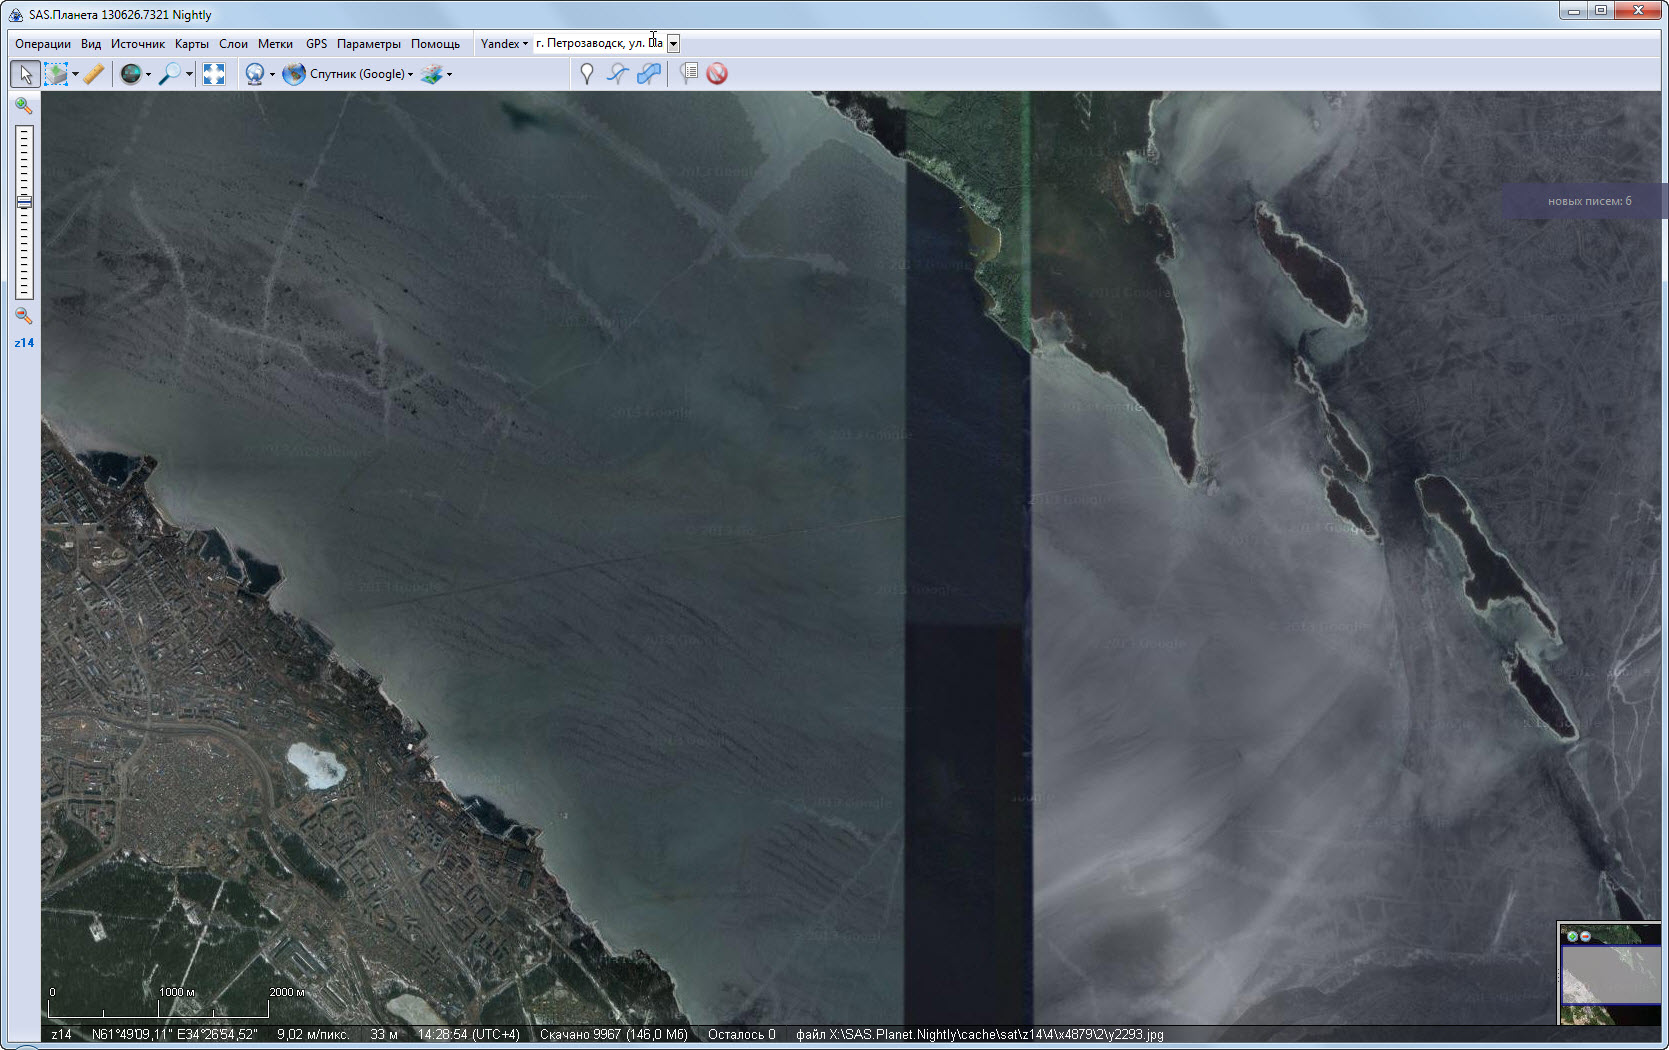Toggle hide all placemarks red icon
This screenshot has width=1669, height=1050.
click(x=717, y=74)
